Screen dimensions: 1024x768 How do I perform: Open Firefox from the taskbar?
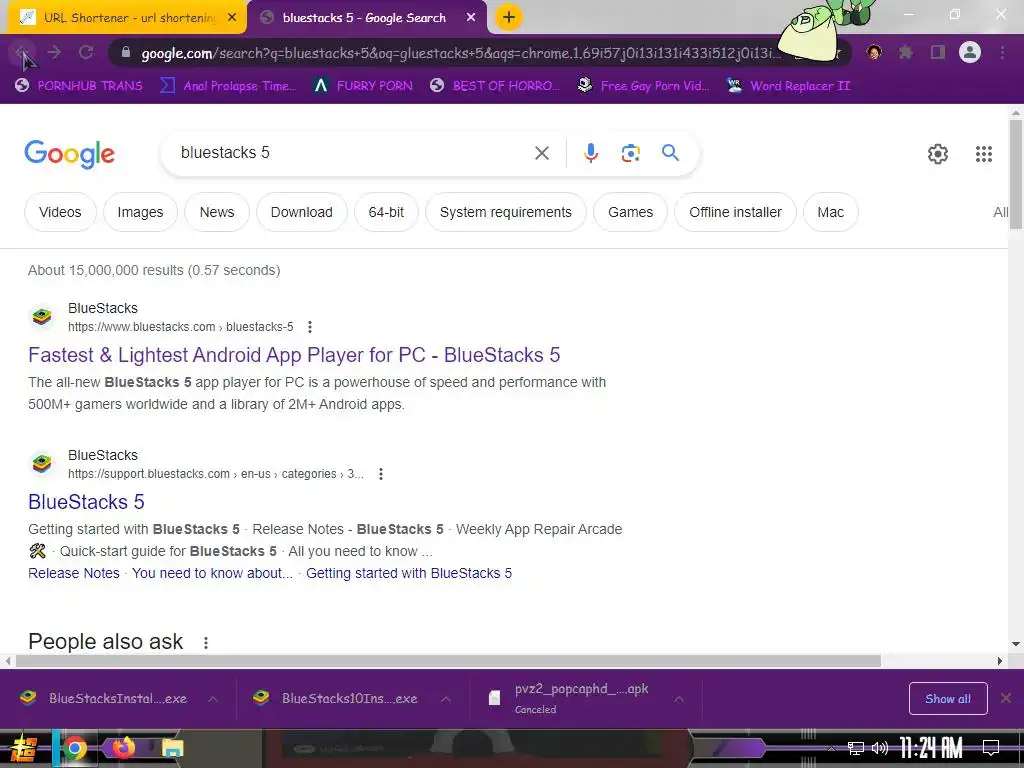tap(123, 747)
